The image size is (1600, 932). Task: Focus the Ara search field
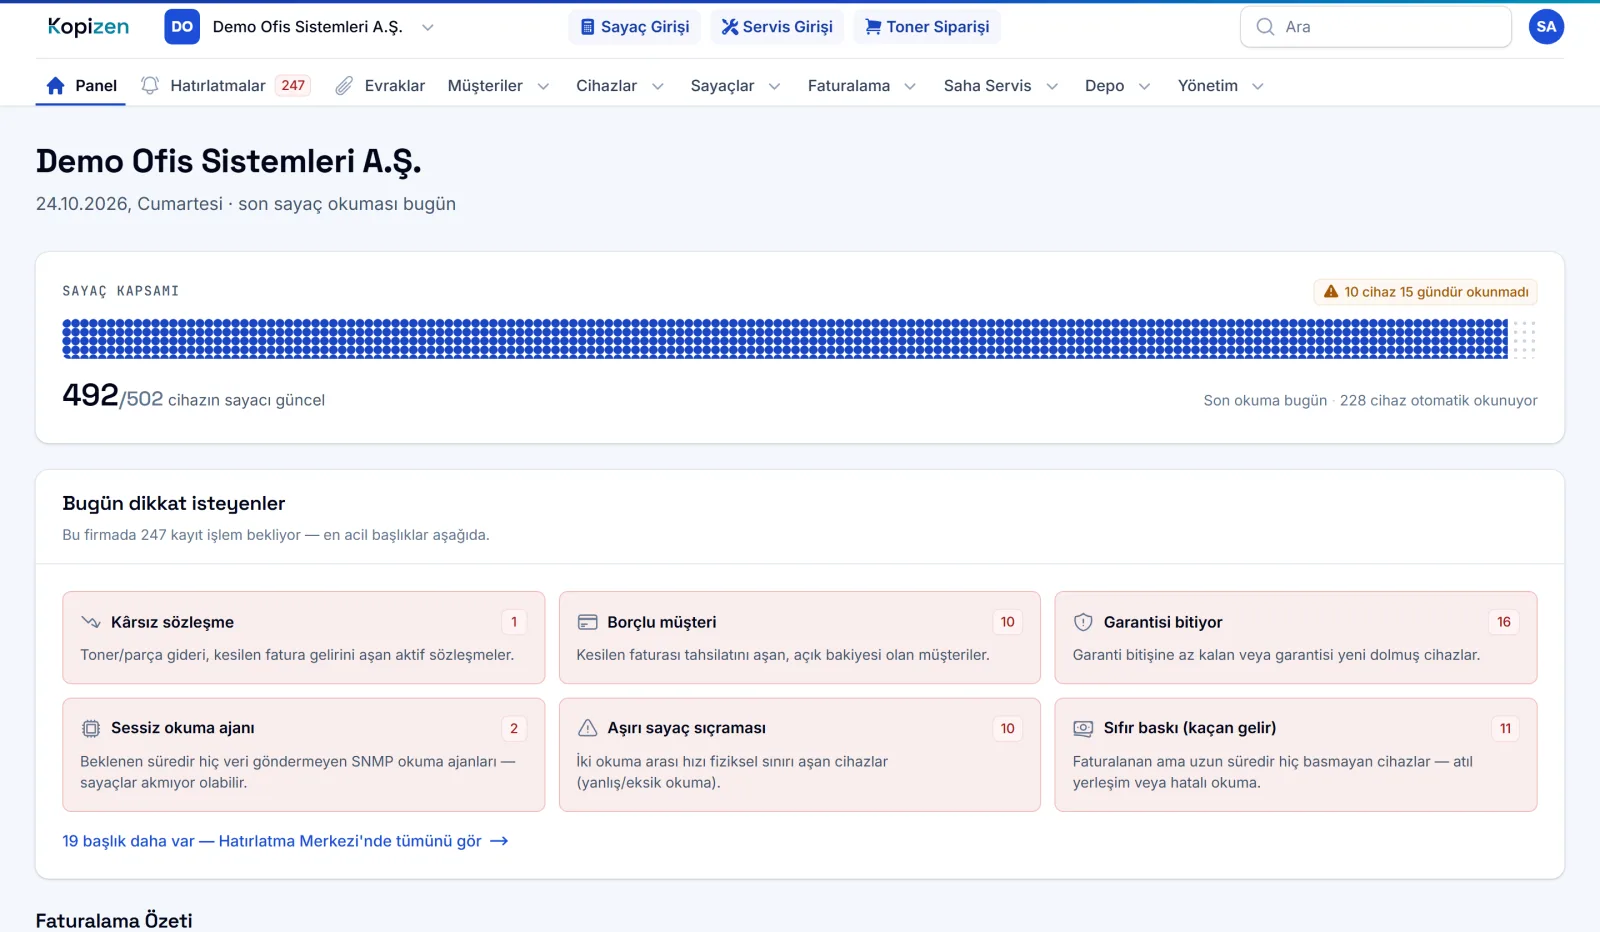(x=1376, y=27)
